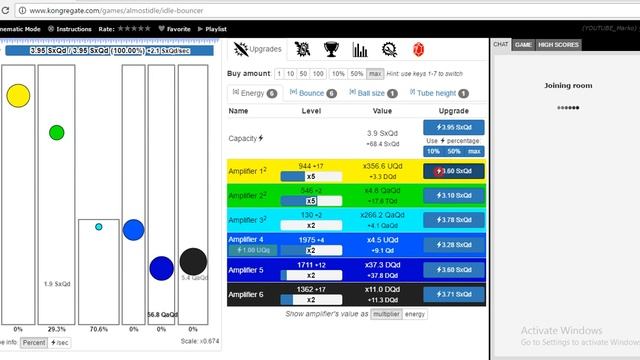The width and height of the screenshot is (640, 360).
Task: Buy Capacity upgrade for 3.95 SxQd
Action: [x=453, y=127]
